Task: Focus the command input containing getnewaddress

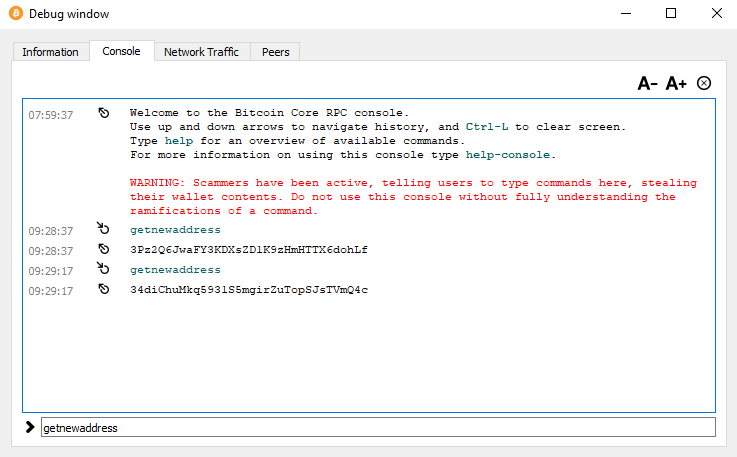Action: click(x=377, y=427)
